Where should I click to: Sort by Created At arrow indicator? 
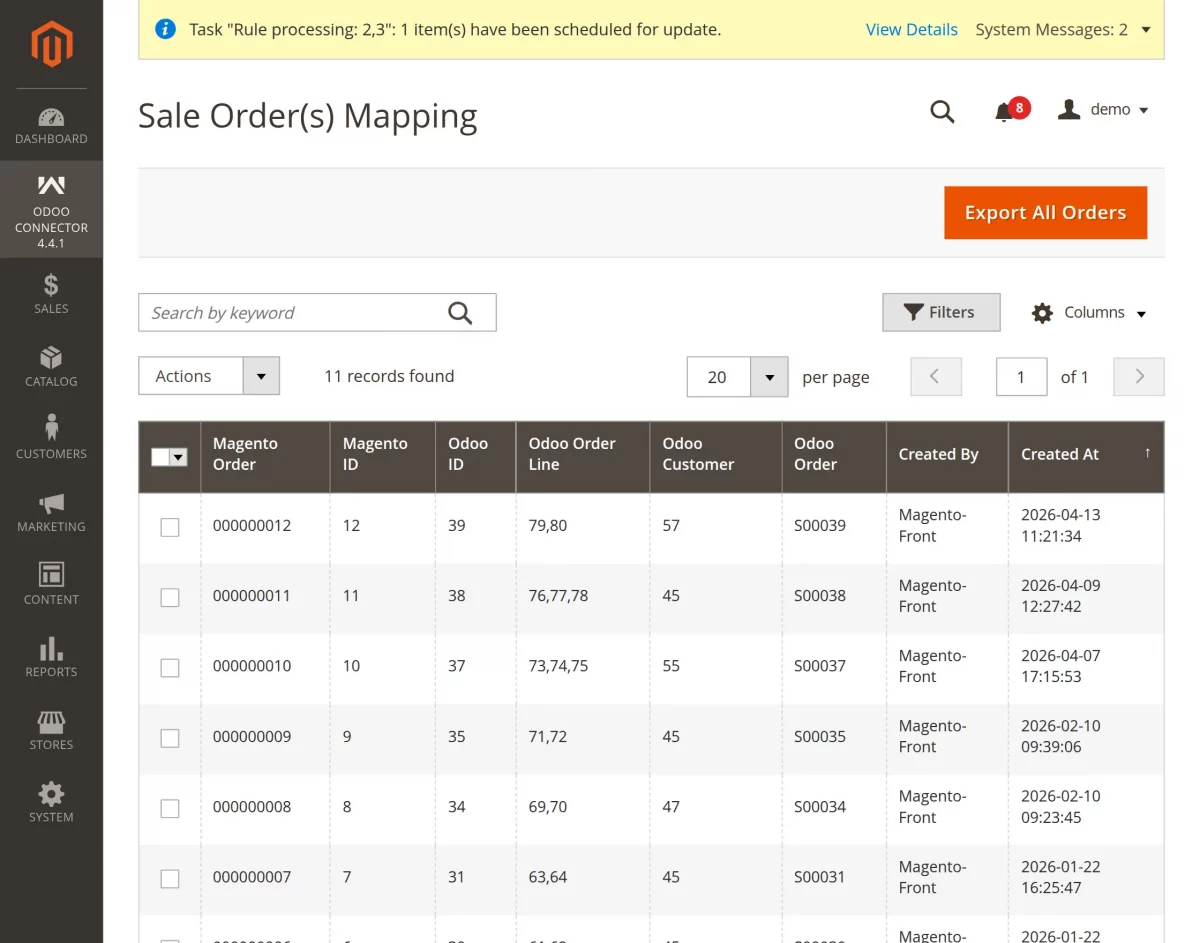pos(1147,453)
